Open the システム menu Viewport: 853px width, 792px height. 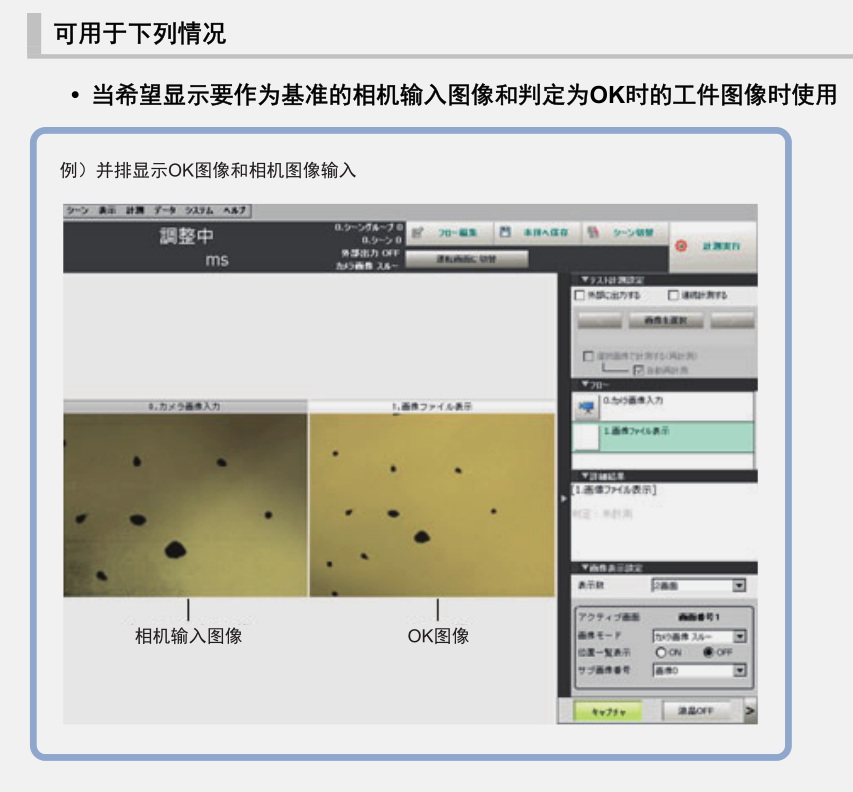click(x=199, y=211)
